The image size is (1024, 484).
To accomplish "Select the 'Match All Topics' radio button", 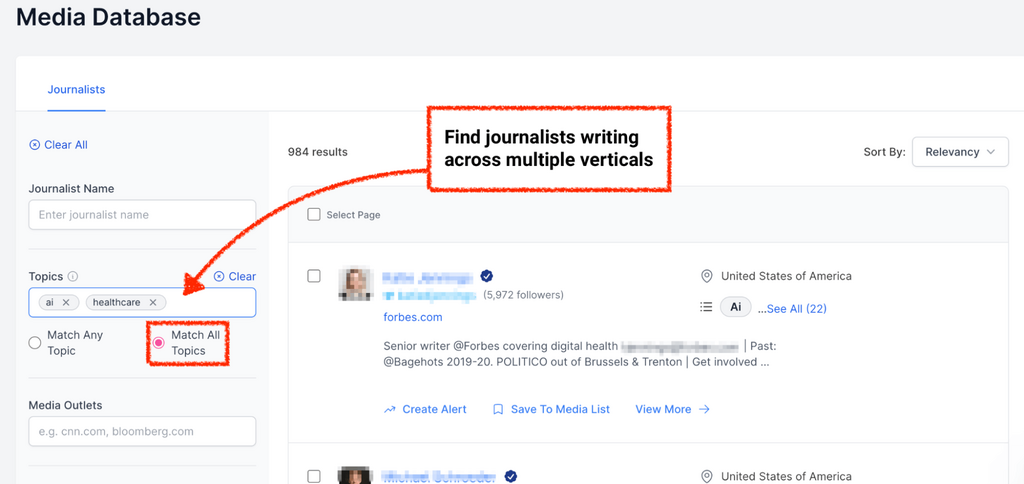I will pos(158,343).
